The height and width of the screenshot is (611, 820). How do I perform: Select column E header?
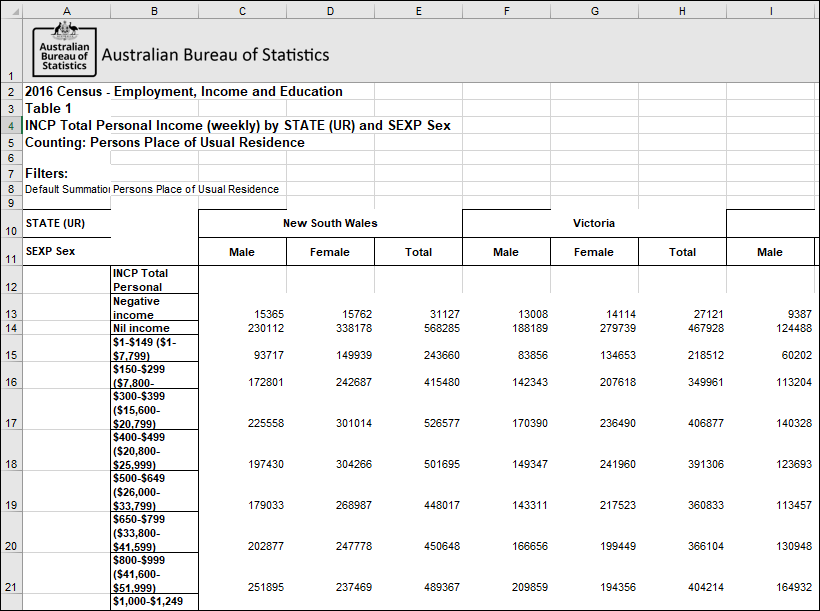tap(418, 10)
